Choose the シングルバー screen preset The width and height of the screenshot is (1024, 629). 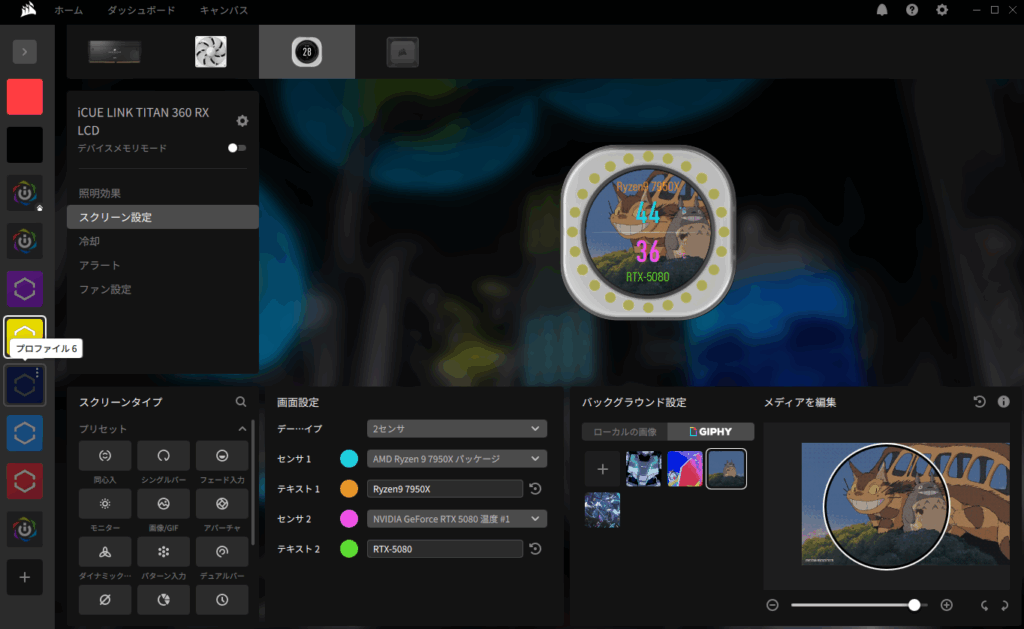pos(163,456)
